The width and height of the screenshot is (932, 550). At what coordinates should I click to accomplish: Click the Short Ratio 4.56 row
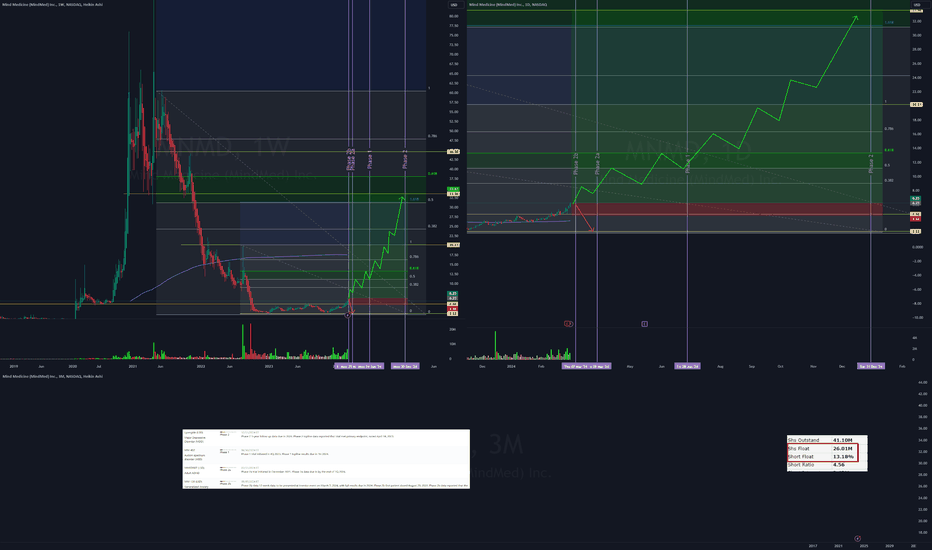(827, 464)
